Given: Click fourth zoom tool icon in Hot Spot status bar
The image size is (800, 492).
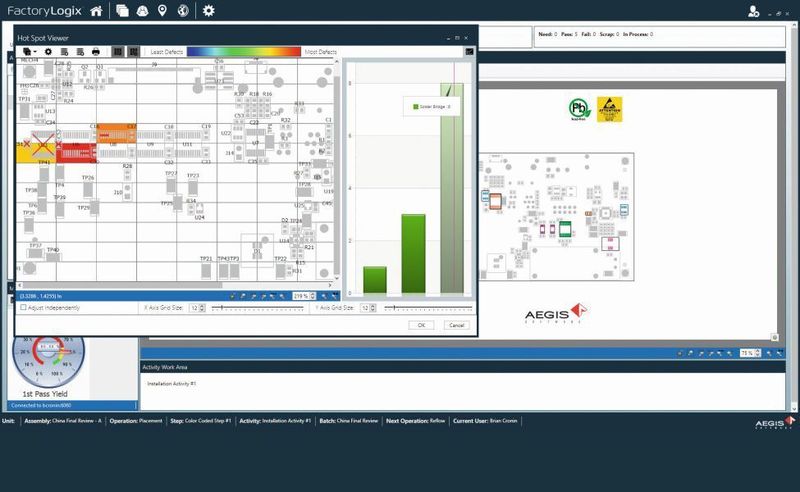Looking at the screenshot, I should pos(263,296).
